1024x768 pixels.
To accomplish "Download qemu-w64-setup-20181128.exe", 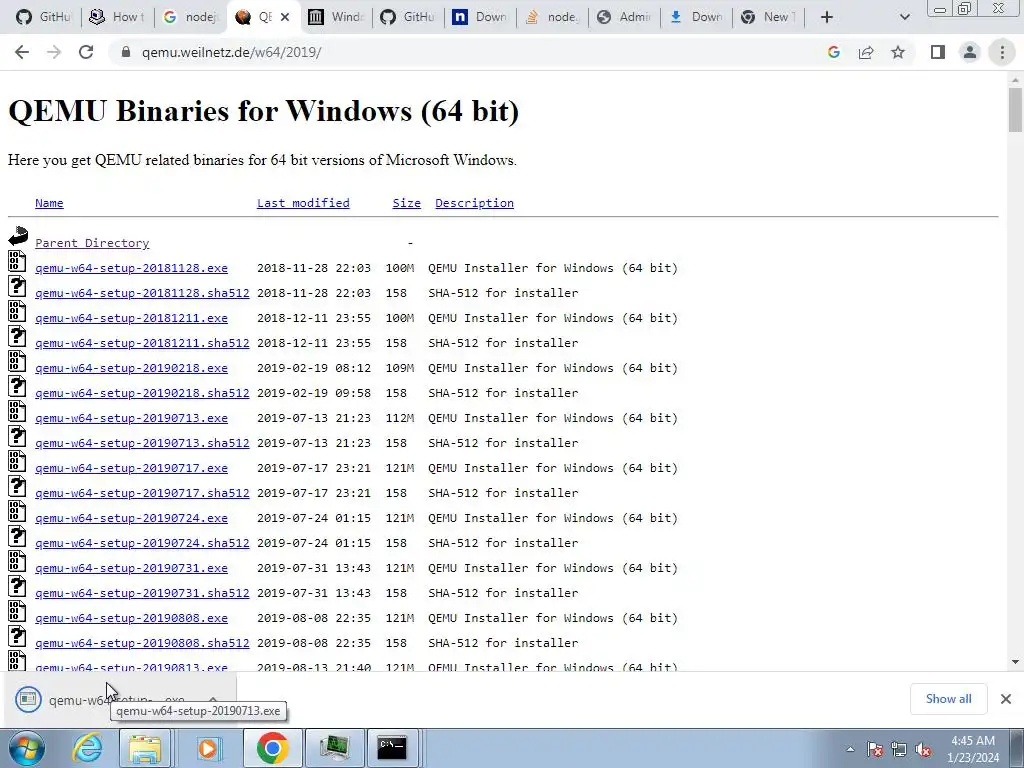I will tap(131, 268).
